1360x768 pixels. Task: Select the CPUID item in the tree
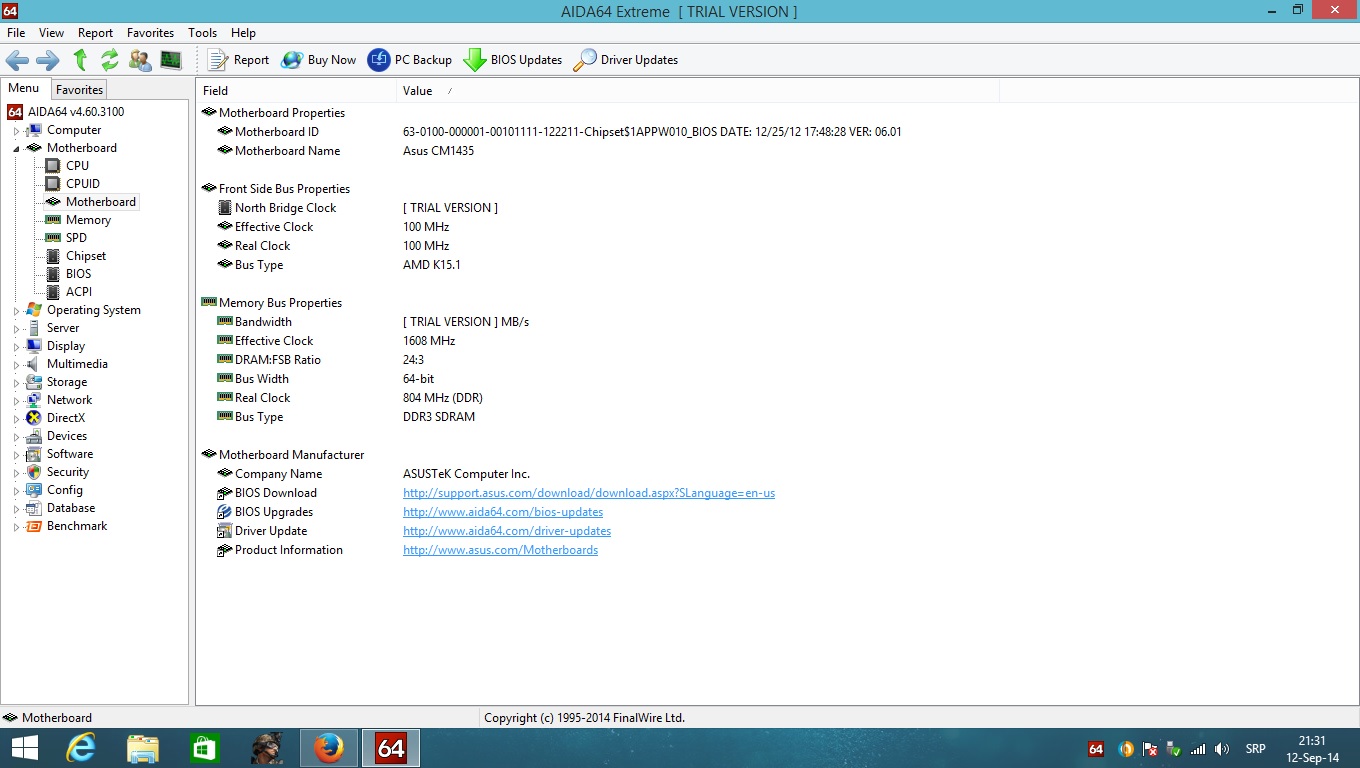(83, 184)
